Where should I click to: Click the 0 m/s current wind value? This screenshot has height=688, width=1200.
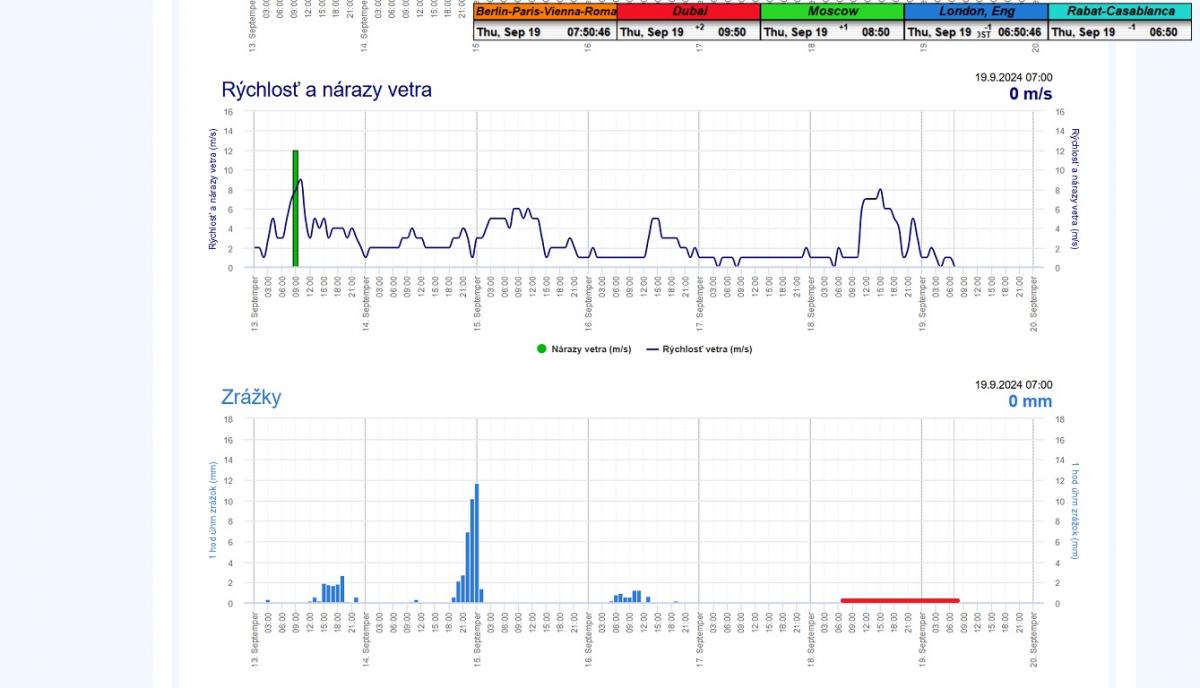(1030, 94)
